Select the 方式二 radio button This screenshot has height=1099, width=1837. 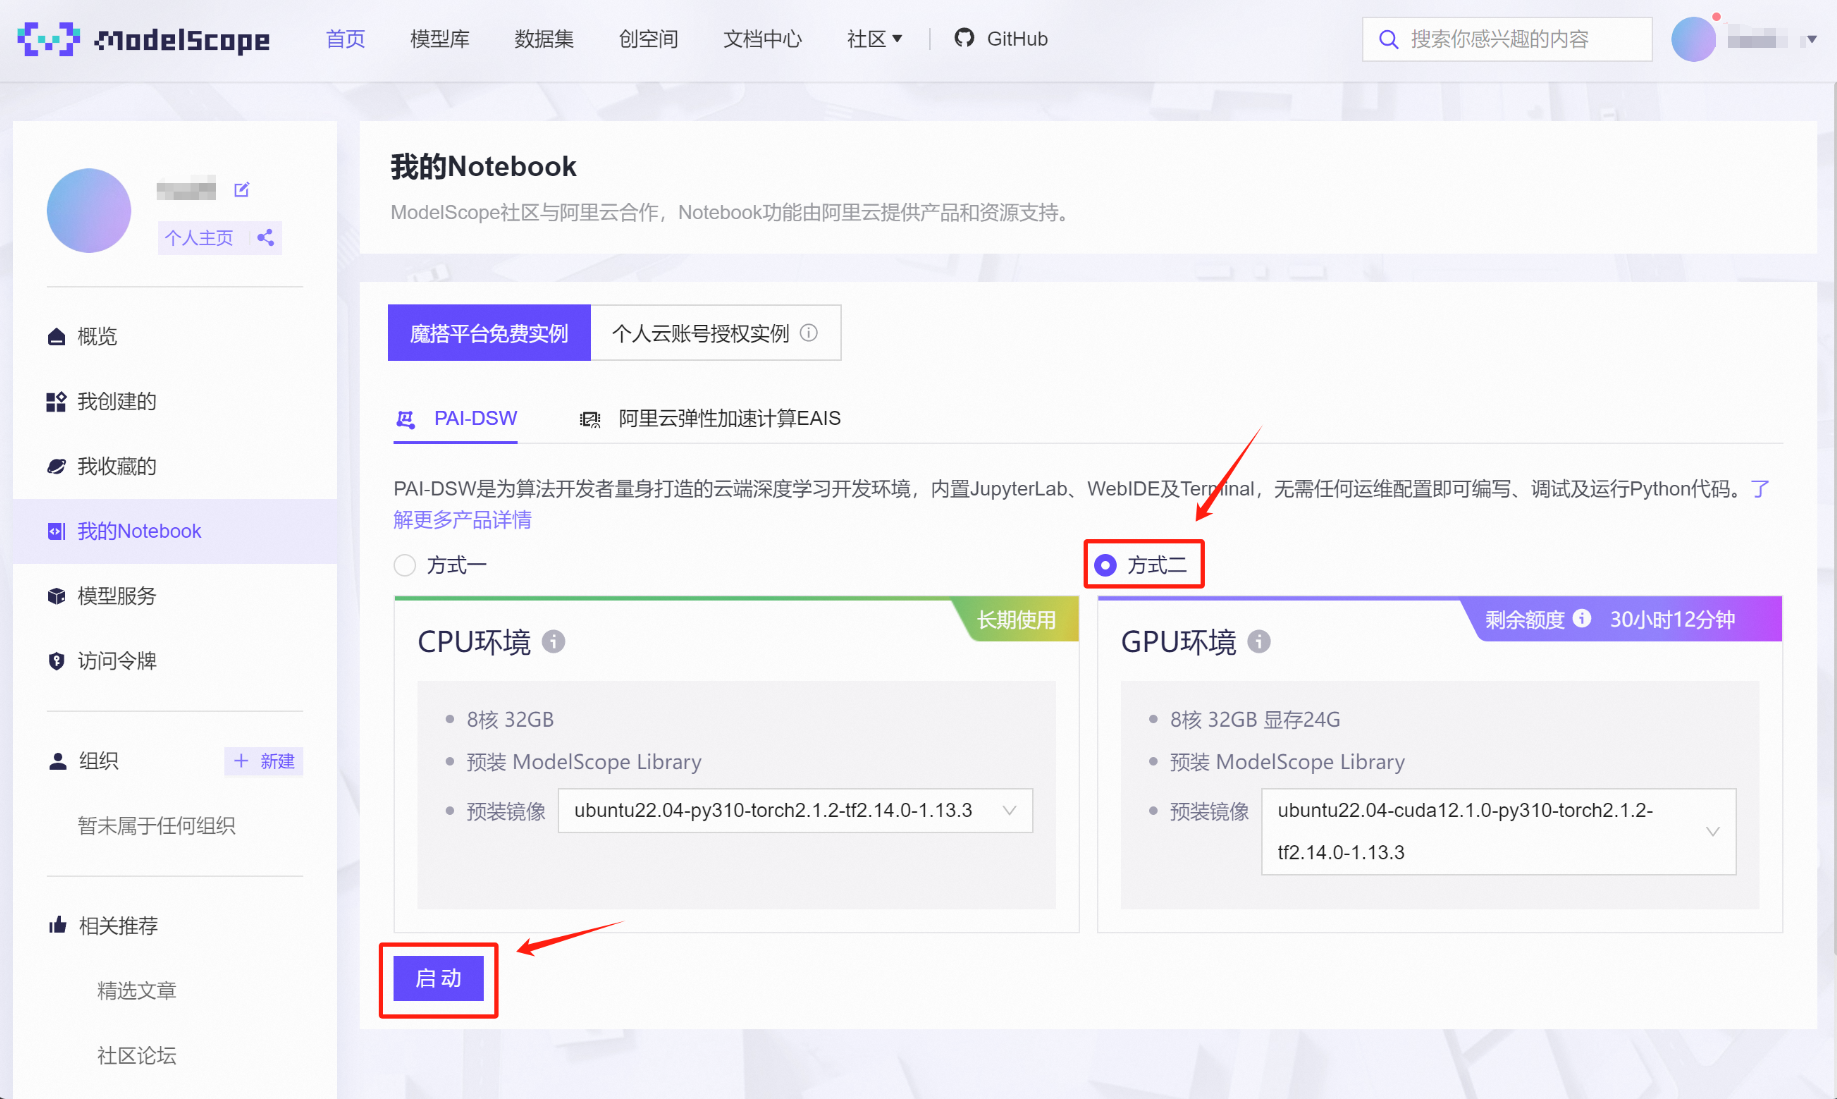point(1105,566)
